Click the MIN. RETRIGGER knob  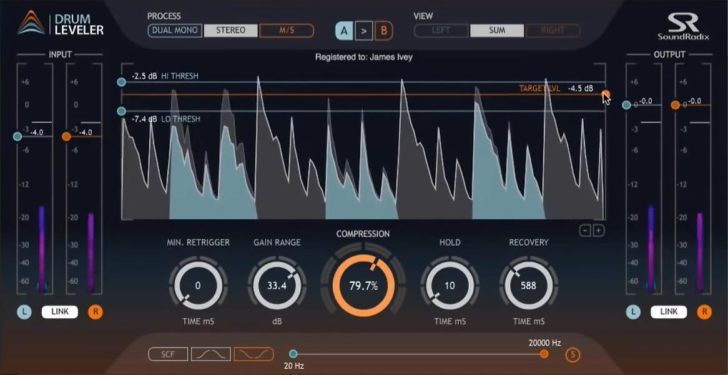pos(198,285)
